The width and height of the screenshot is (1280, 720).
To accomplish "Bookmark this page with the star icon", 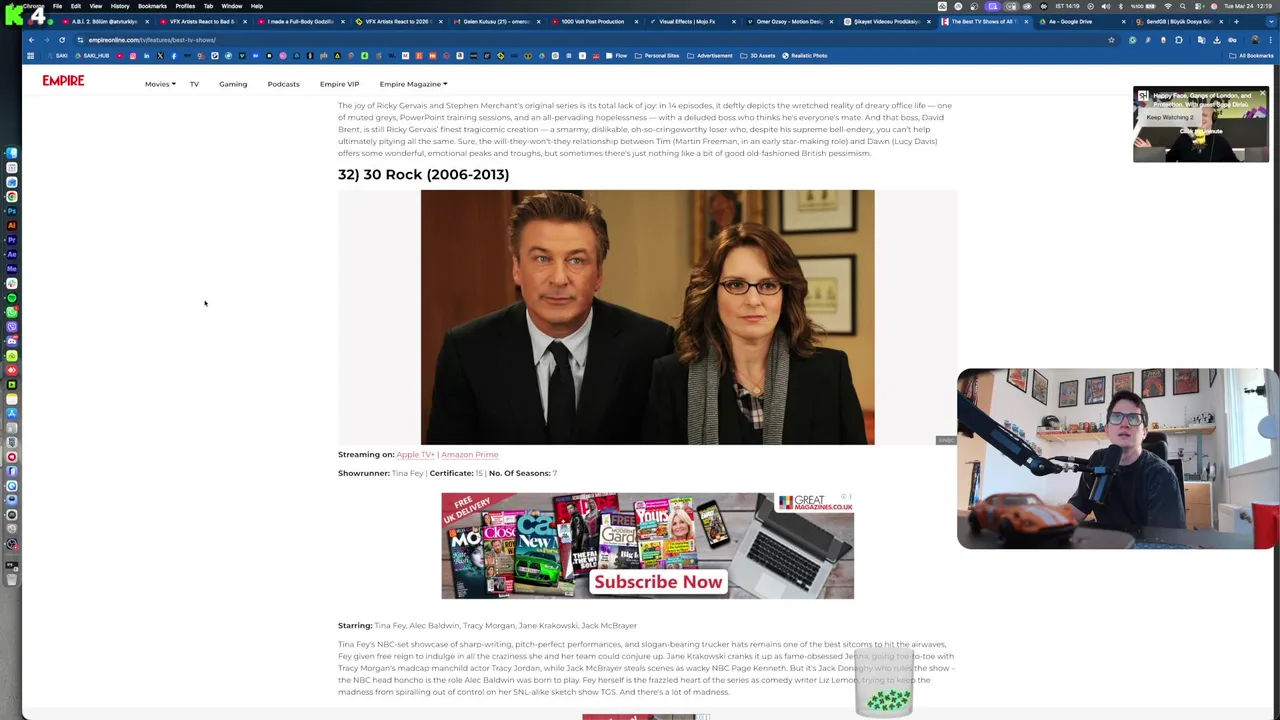I will point(1111,40).
